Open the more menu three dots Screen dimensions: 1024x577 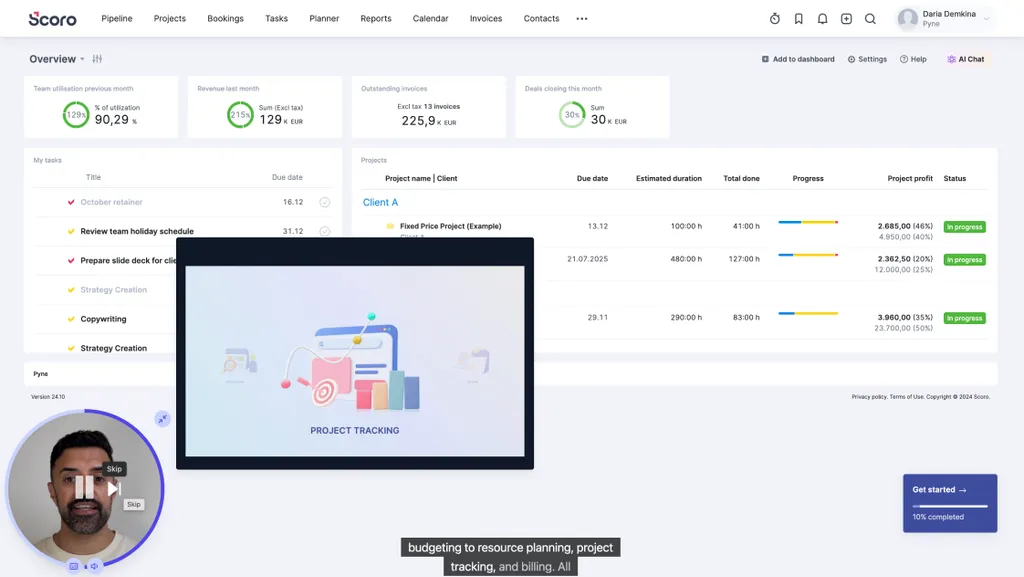pyautogui.click(x=582, y=19)
